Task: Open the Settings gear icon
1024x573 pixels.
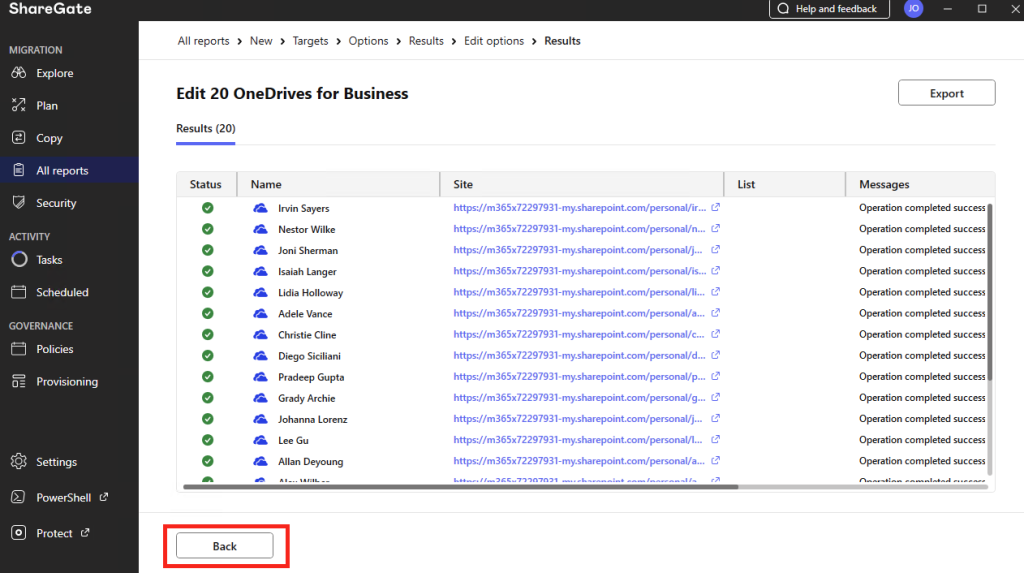Action: point(18,461)
